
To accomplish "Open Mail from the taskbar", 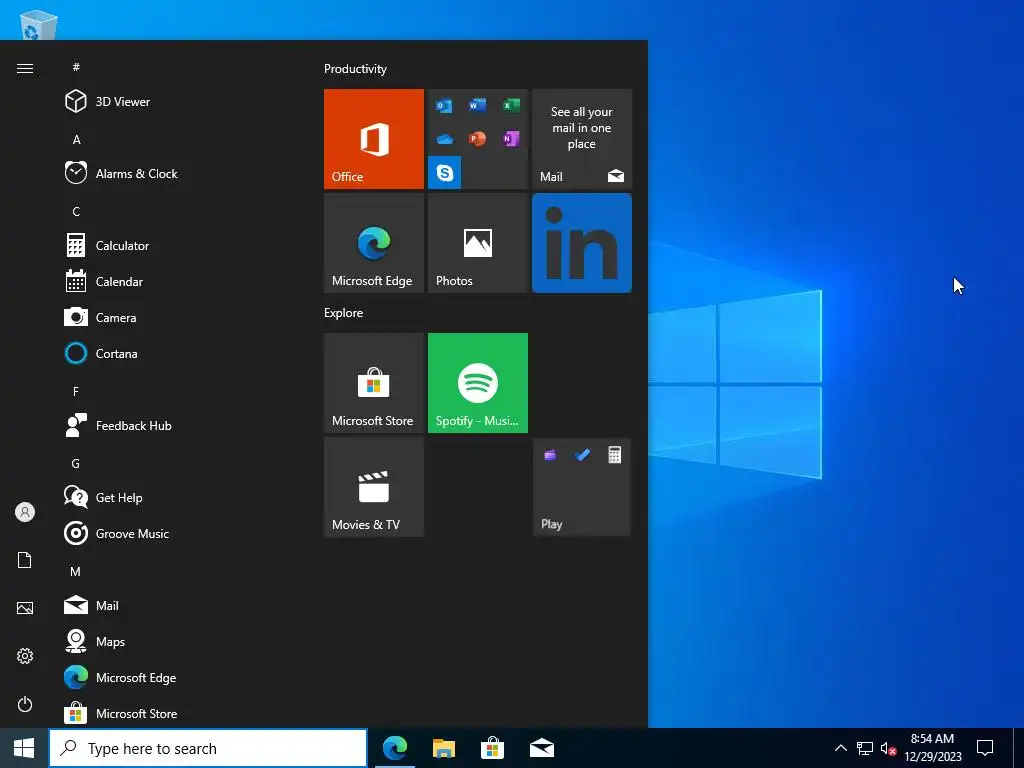I will [541, 748].
